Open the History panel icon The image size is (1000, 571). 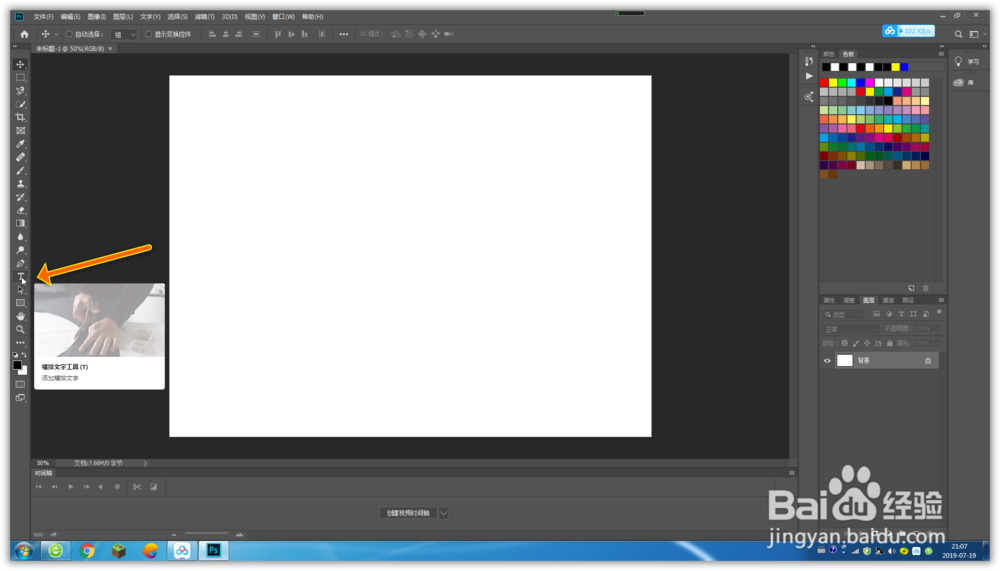[809, 61]
